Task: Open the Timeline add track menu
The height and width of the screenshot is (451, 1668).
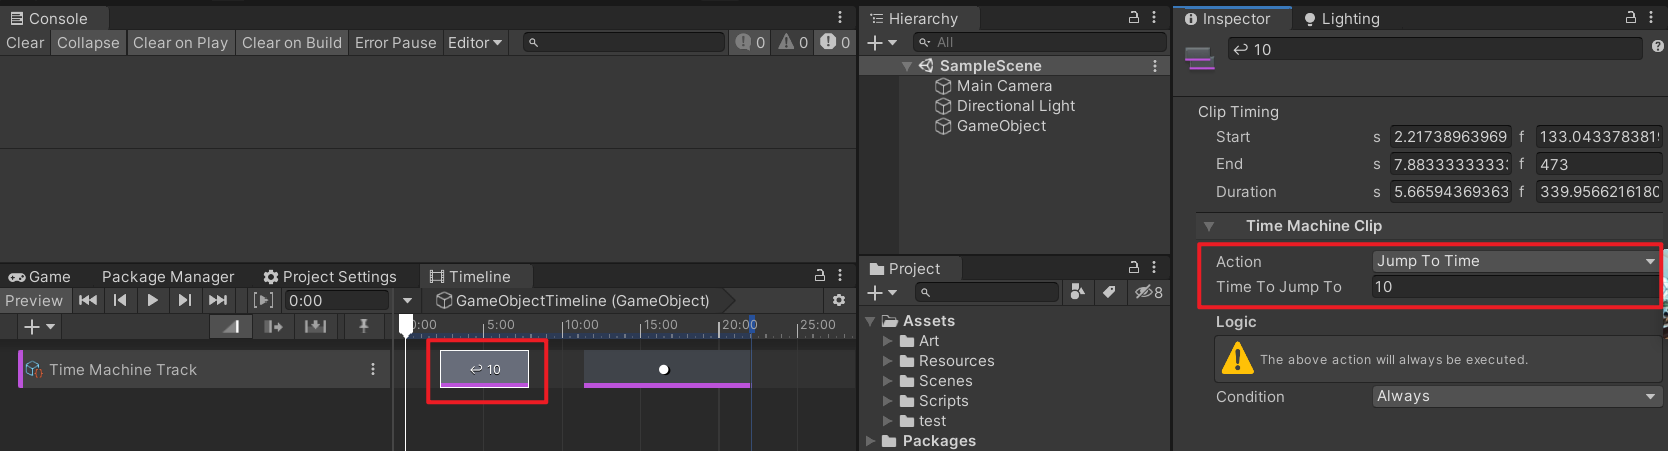Action: (39, 327)
